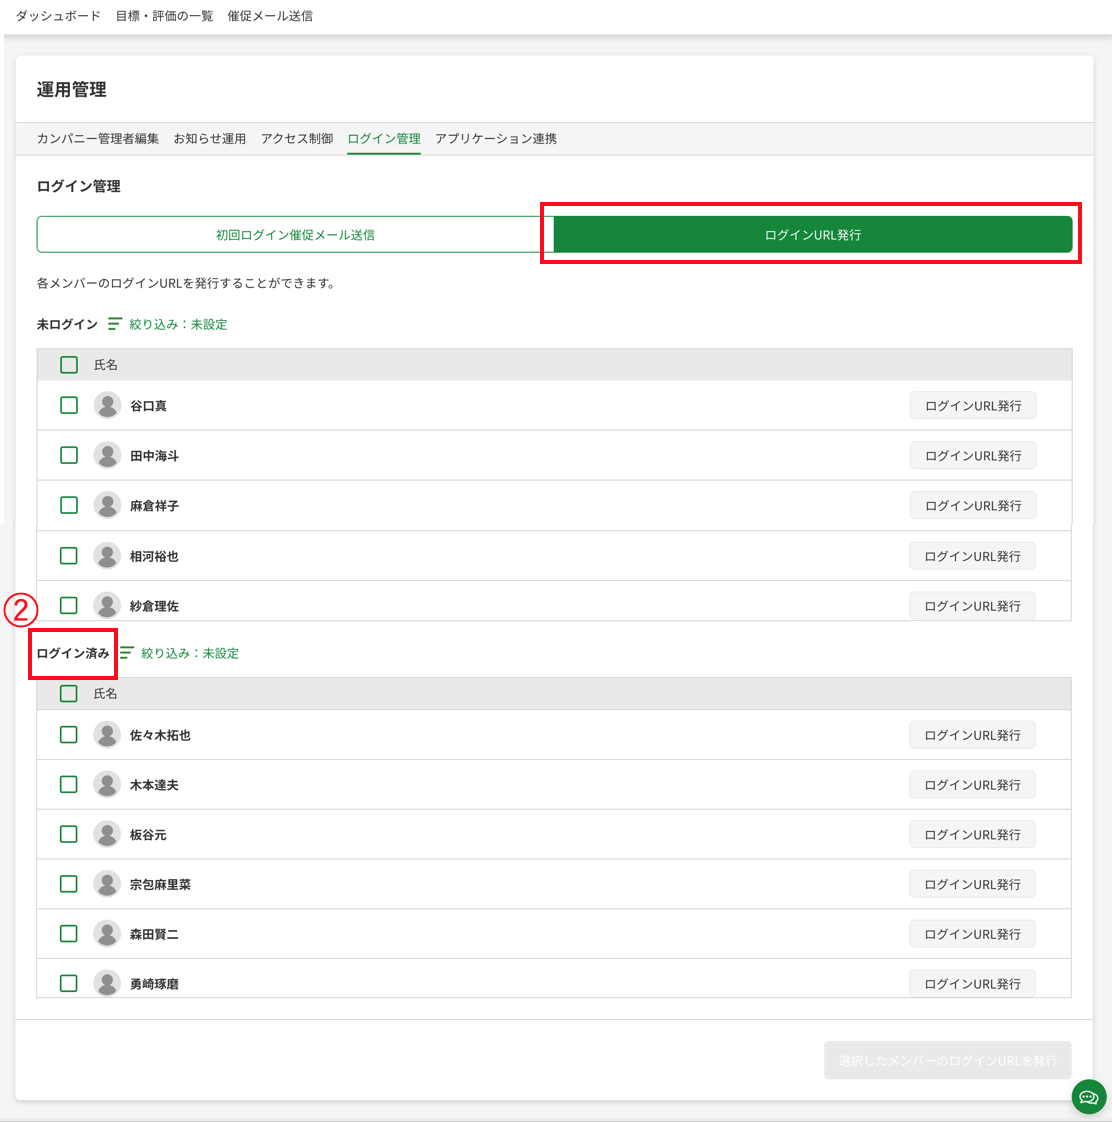Open the chat support bubble icon
1112x1122 pixels.
pos(1088,1097)
